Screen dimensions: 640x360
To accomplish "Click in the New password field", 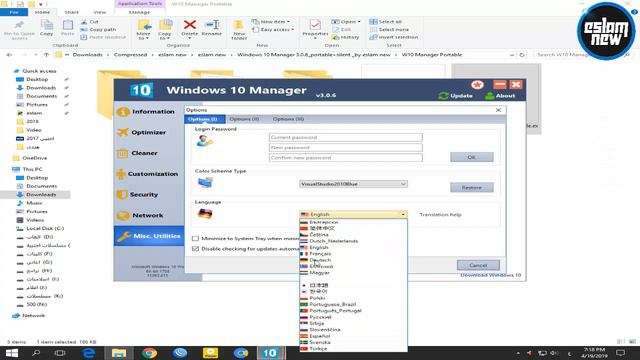I will [x=346, y=147].
